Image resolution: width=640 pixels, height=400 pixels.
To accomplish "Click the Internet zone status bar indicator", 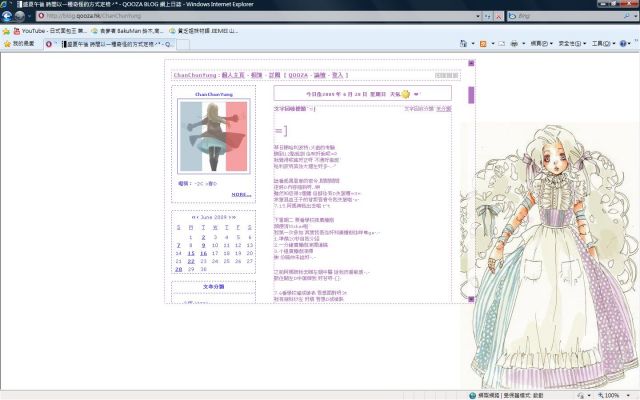I will [506, 396].
